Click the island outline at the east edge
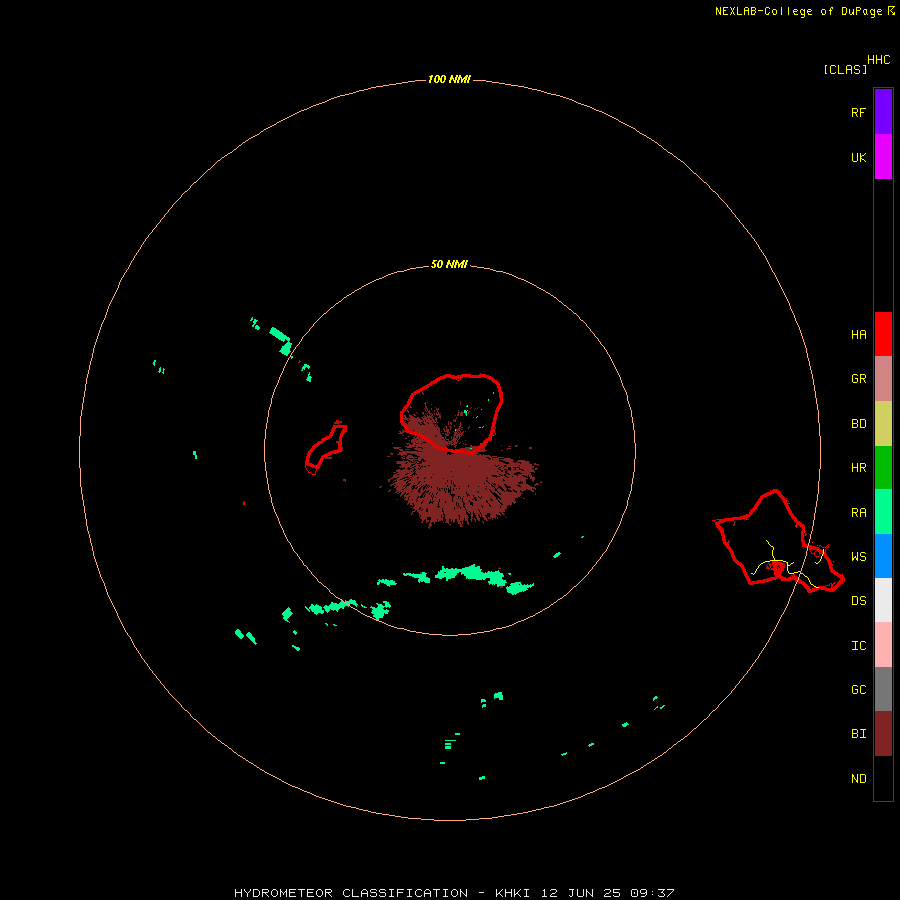This screenshot has width=900, height=900. 778,541
